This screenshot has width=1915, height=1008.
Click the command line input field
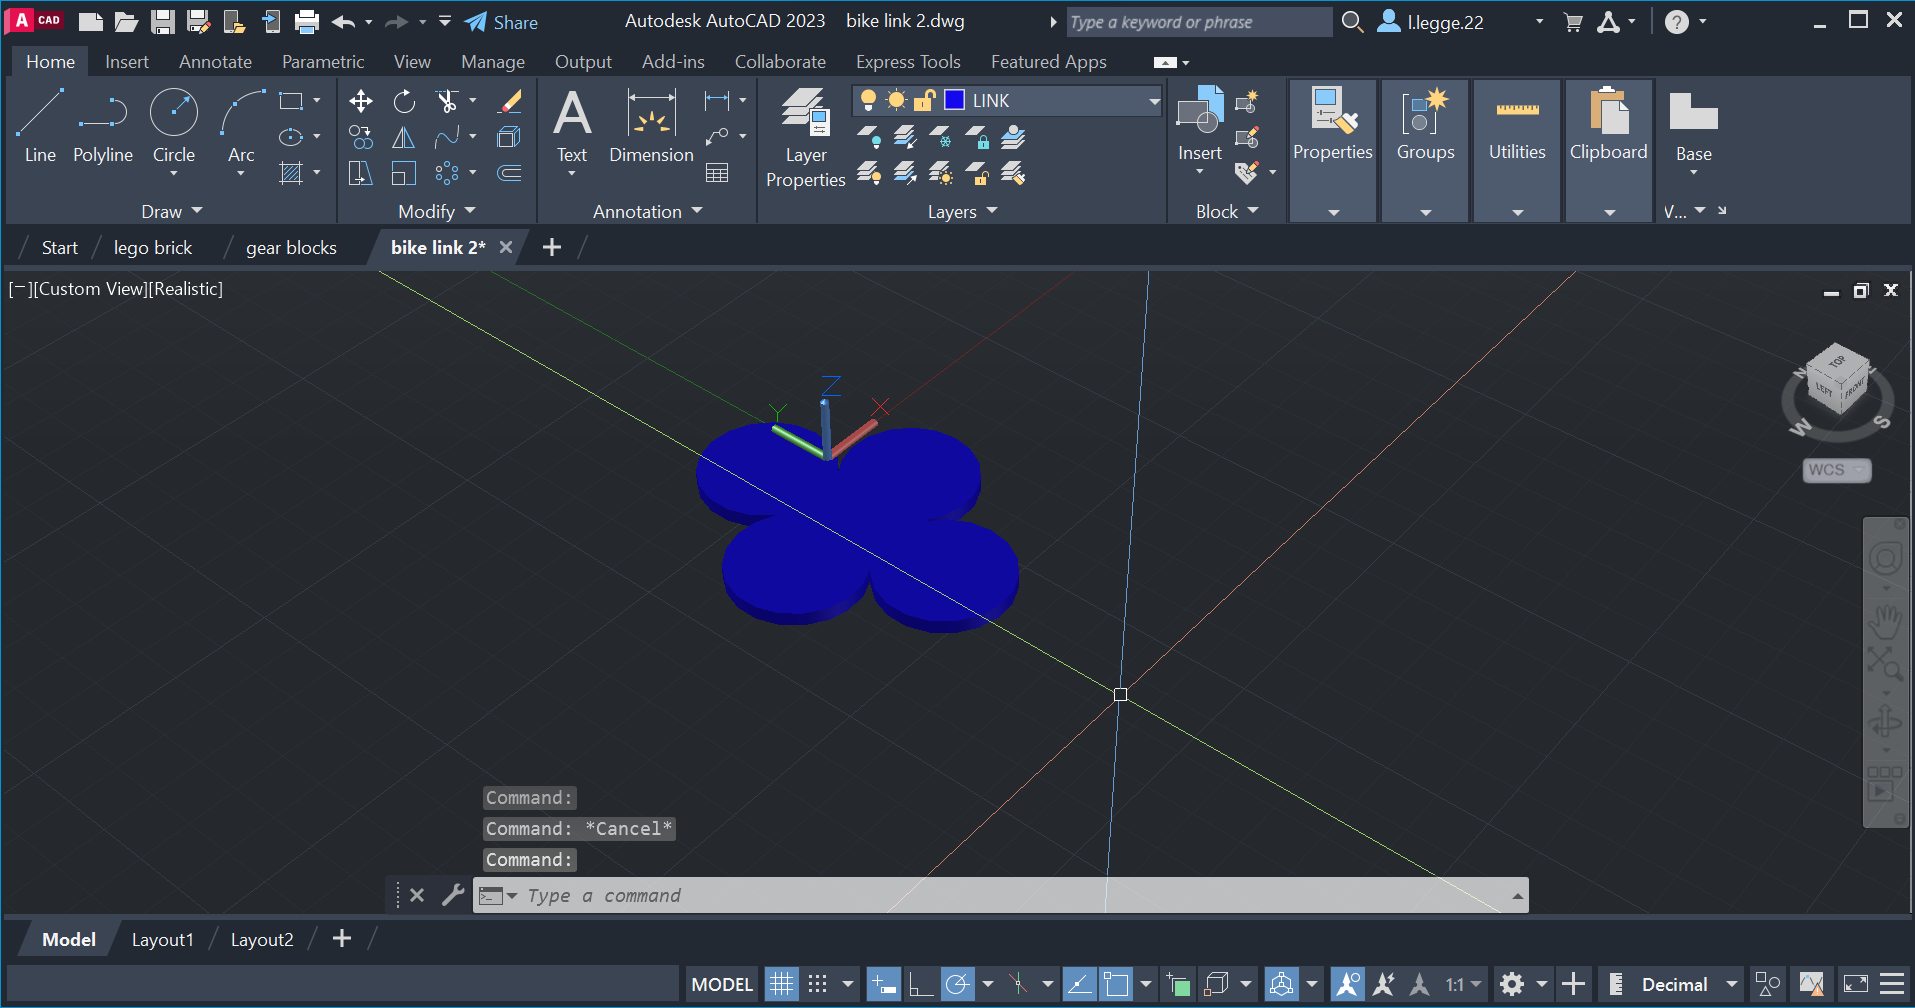(x=1000, y=895)
